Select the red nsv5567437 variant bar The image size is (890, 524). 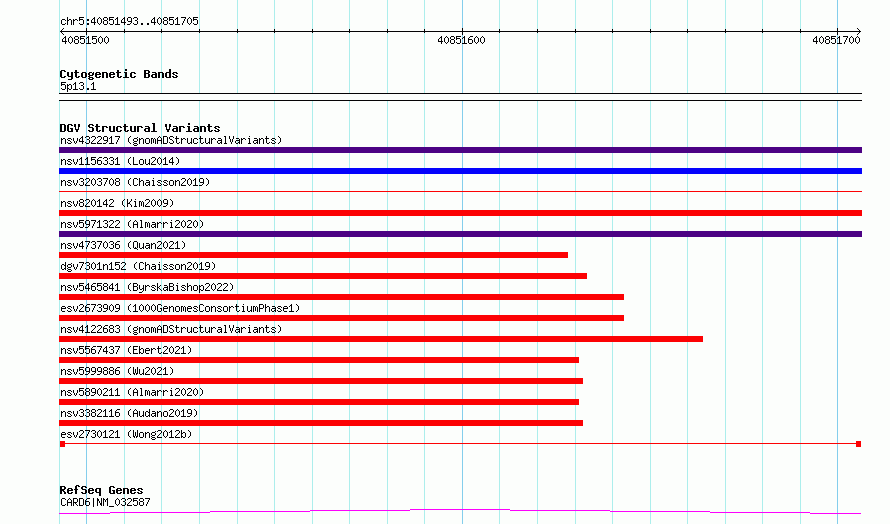pos(319,360)
